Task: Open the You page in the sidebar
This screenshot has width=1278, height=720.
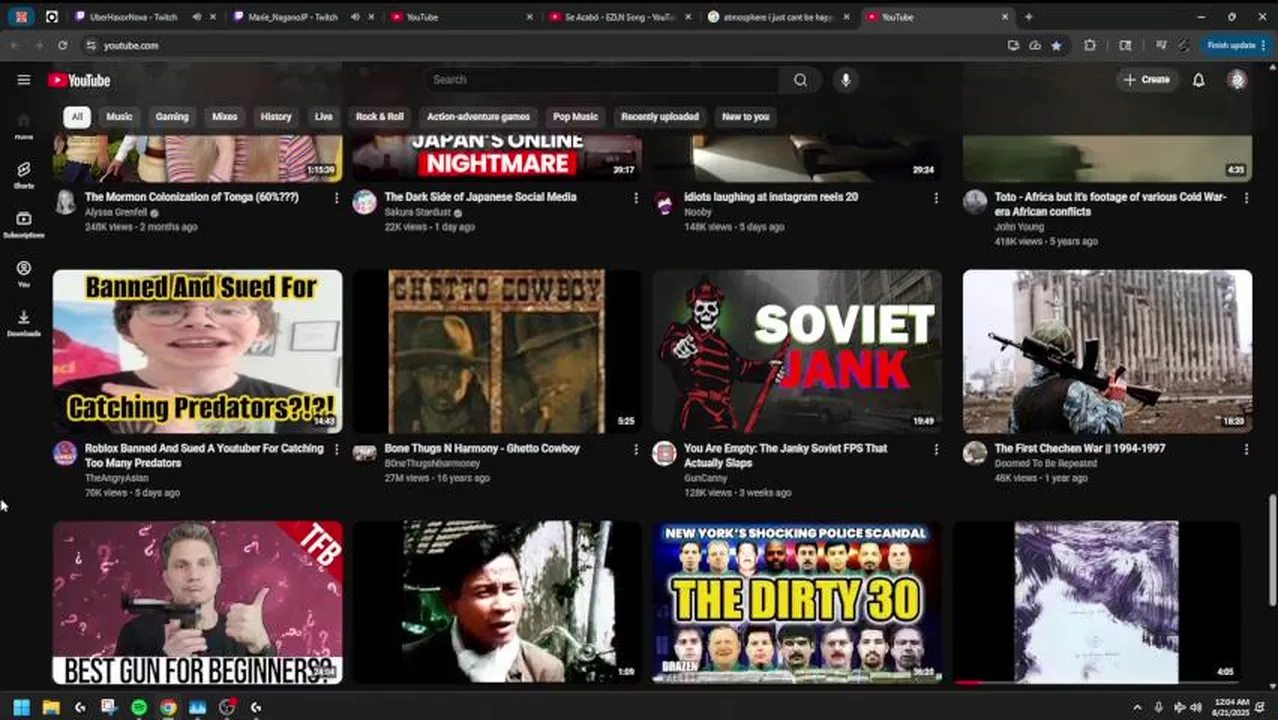Action: pos(24,273)
